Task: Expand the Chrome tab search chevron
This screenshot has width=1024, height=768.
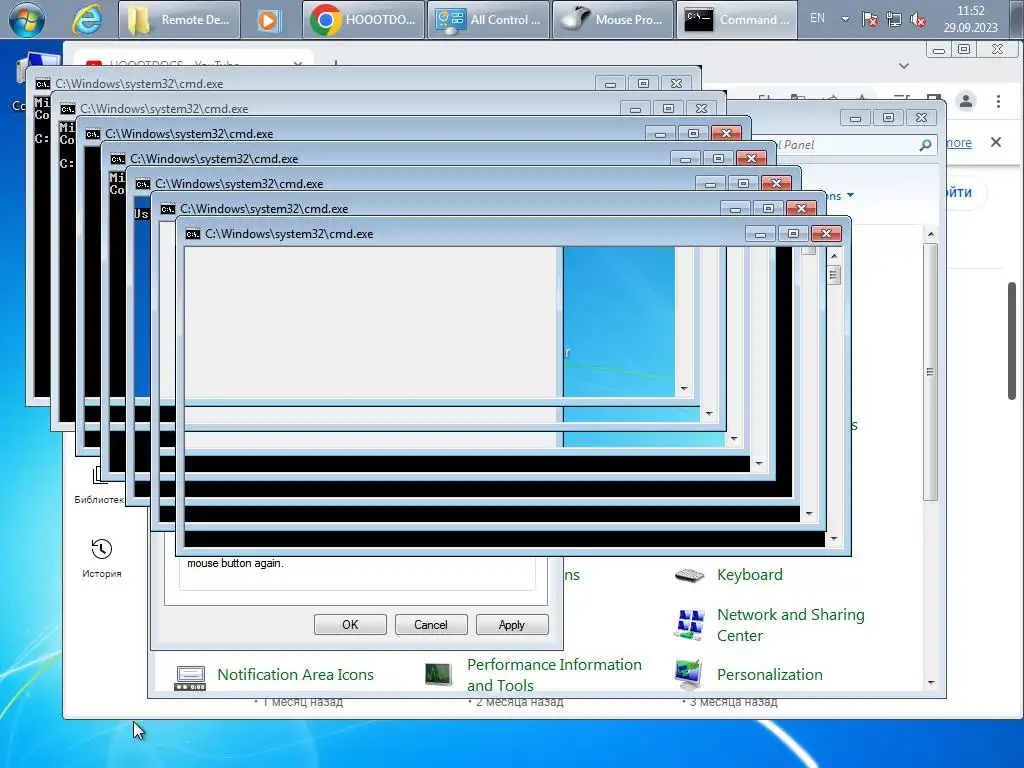Action: tap(904, 66)
